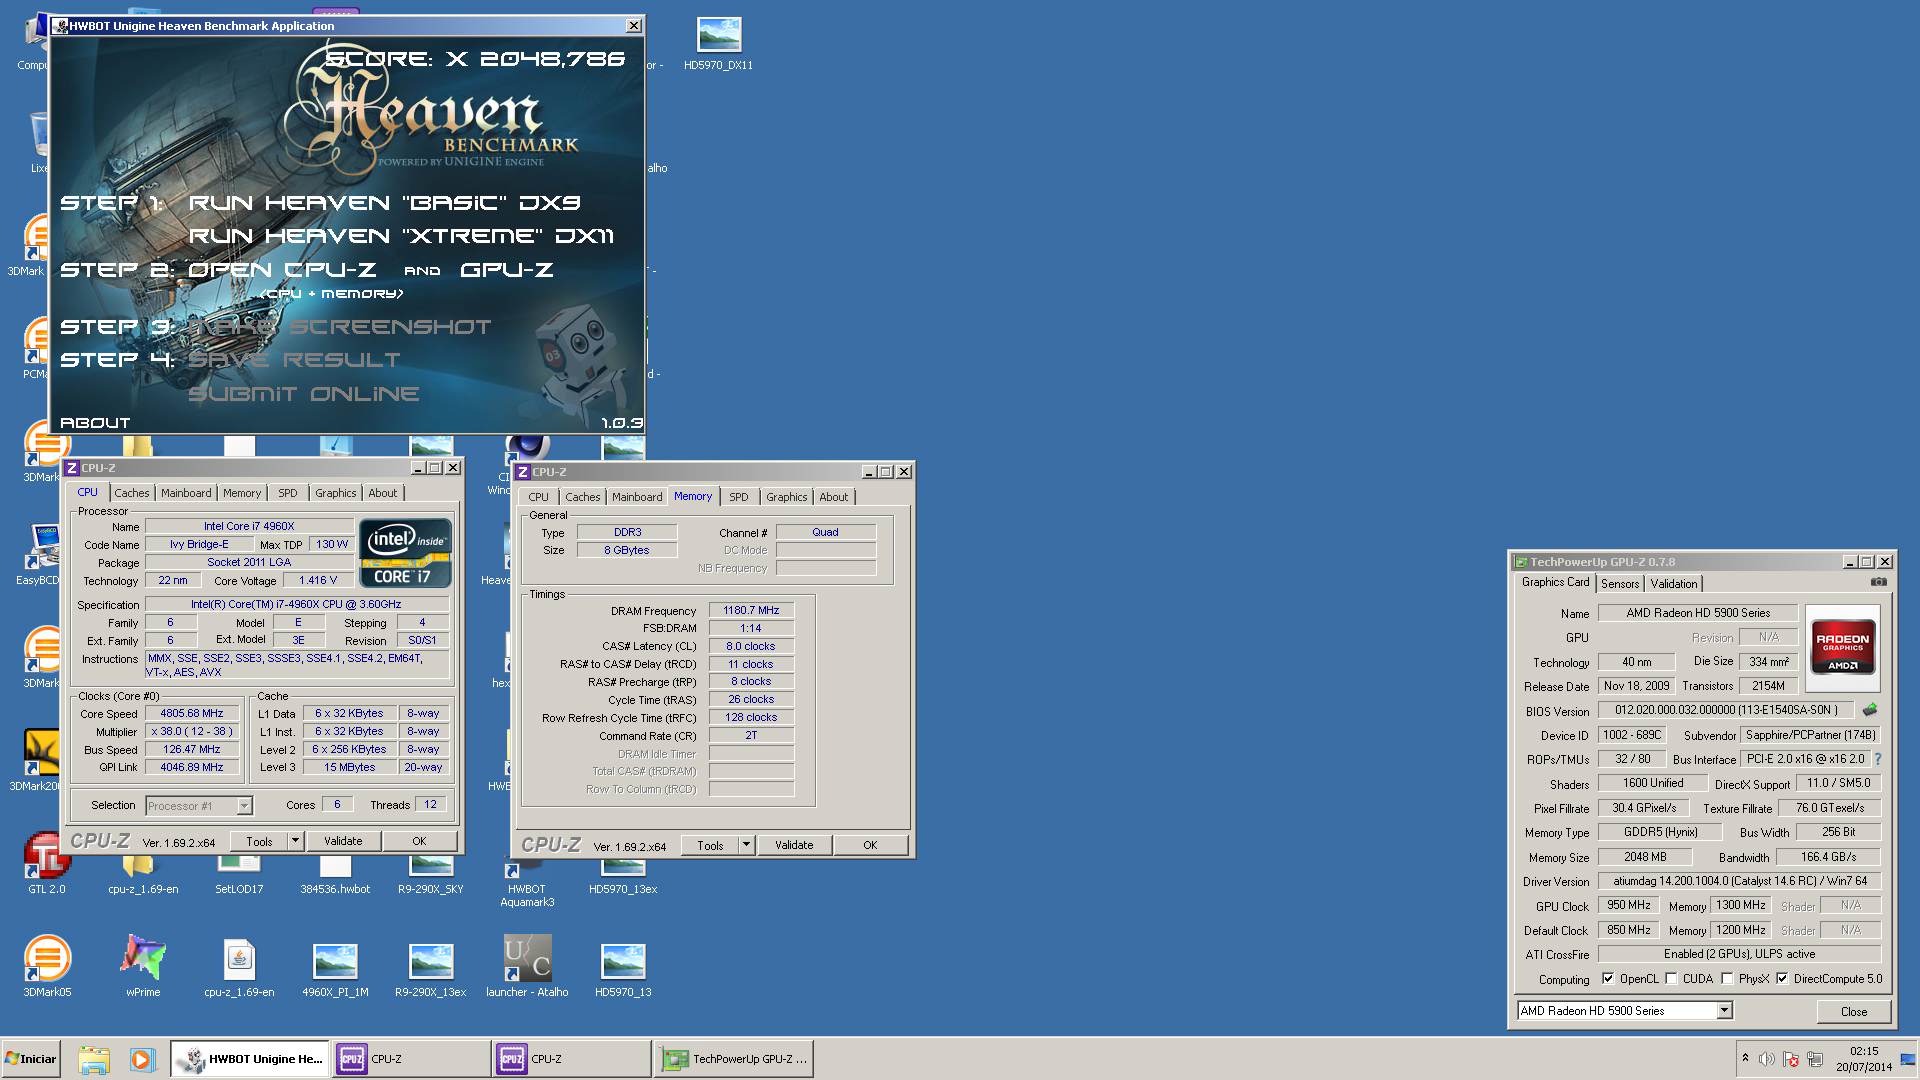Click Run Heaven "Xtreme" DX11
Viewport: 1920px width, 1080px height.
[402, 236]
